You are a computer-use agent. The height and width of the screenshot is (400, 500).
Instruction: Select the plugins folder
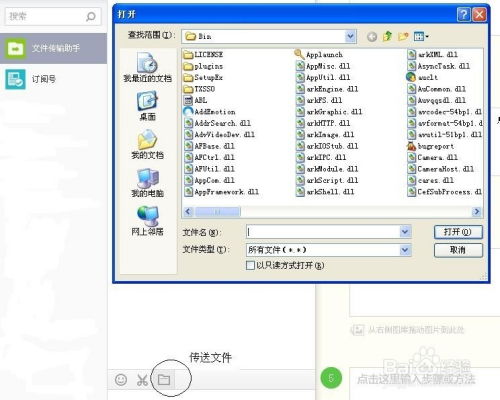(x=203, y=66)
